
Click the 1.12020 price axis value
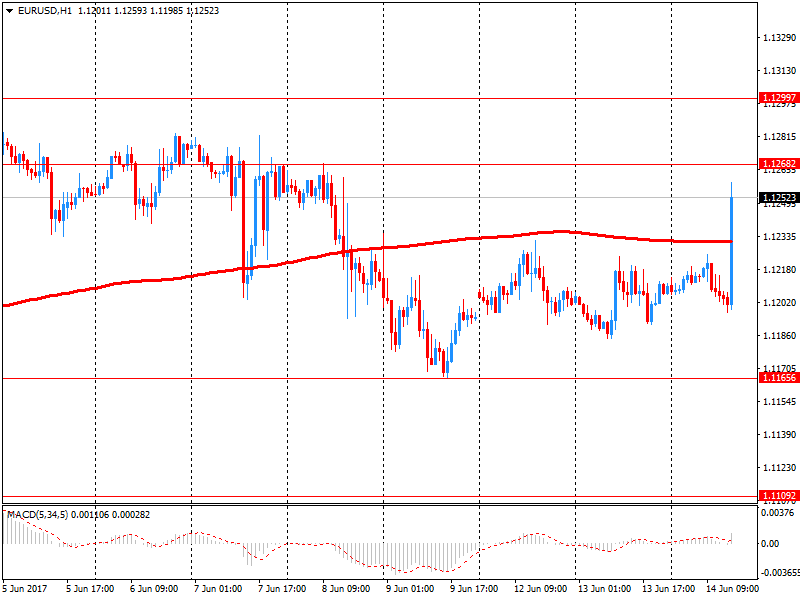click(779, 303)
